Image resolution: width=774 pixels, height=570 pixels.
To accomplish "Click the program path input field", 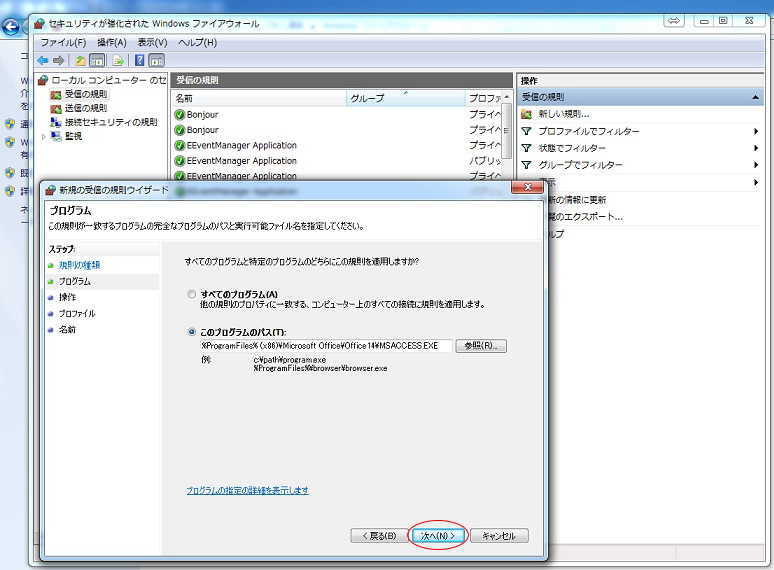I will point(326,345).
